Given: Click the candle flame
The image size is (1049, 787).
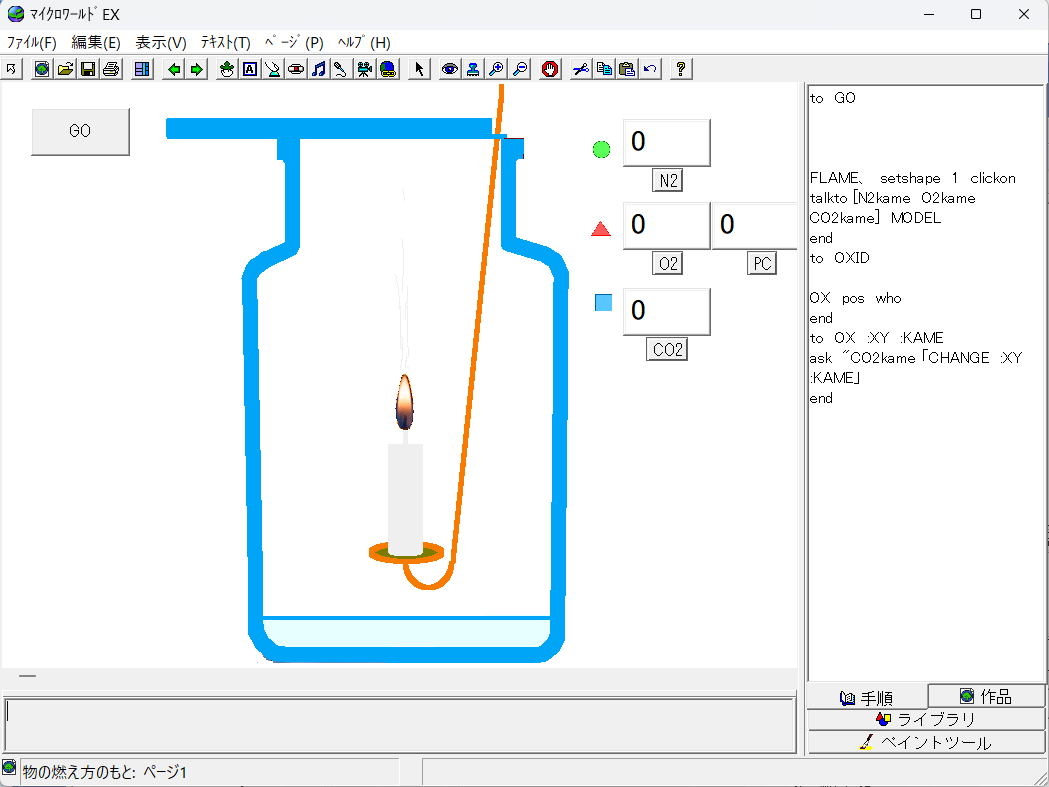Looking at the screenshot, I should coord(405,402).
